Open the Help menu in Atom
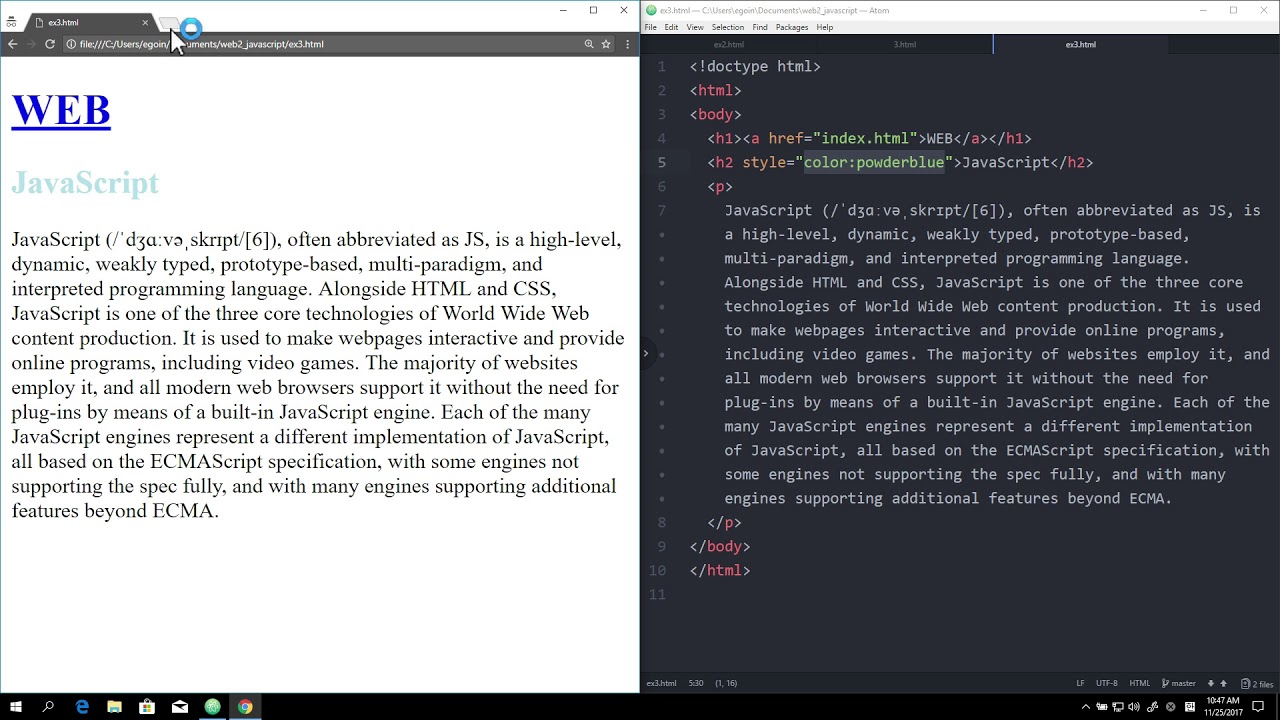 coord(824,27)
